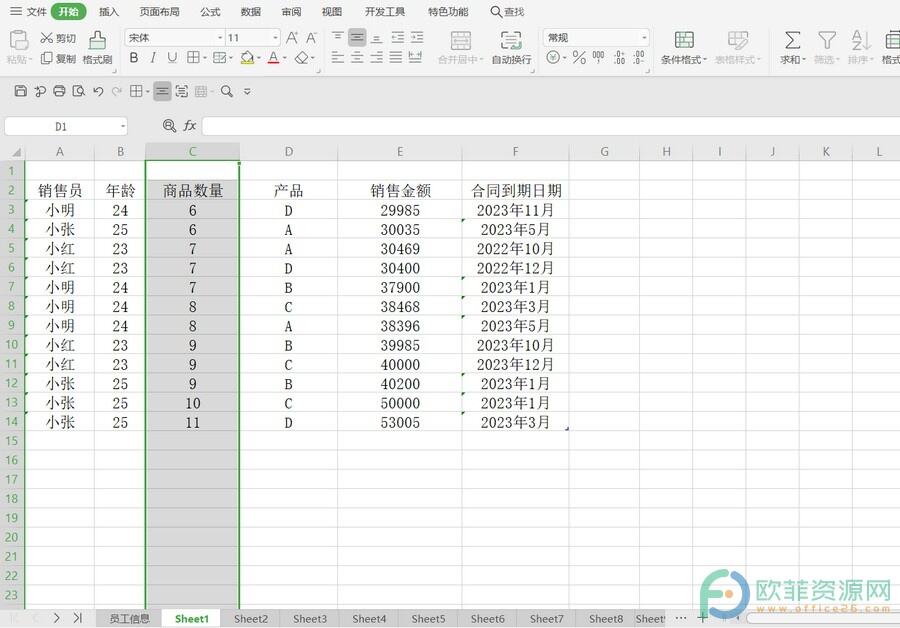Click the justify alignment icon

coord(395,57)
